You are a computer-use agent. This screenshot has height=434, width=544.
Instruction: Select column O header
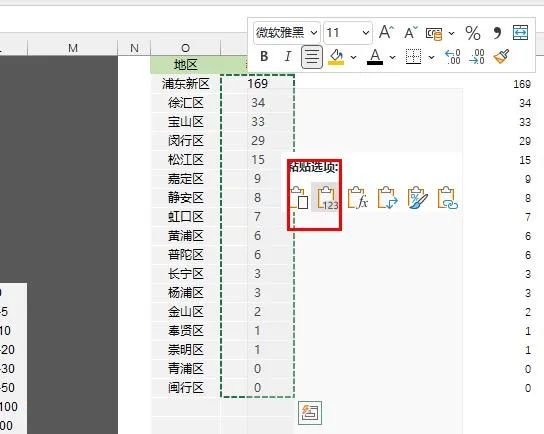click(186, 48)
